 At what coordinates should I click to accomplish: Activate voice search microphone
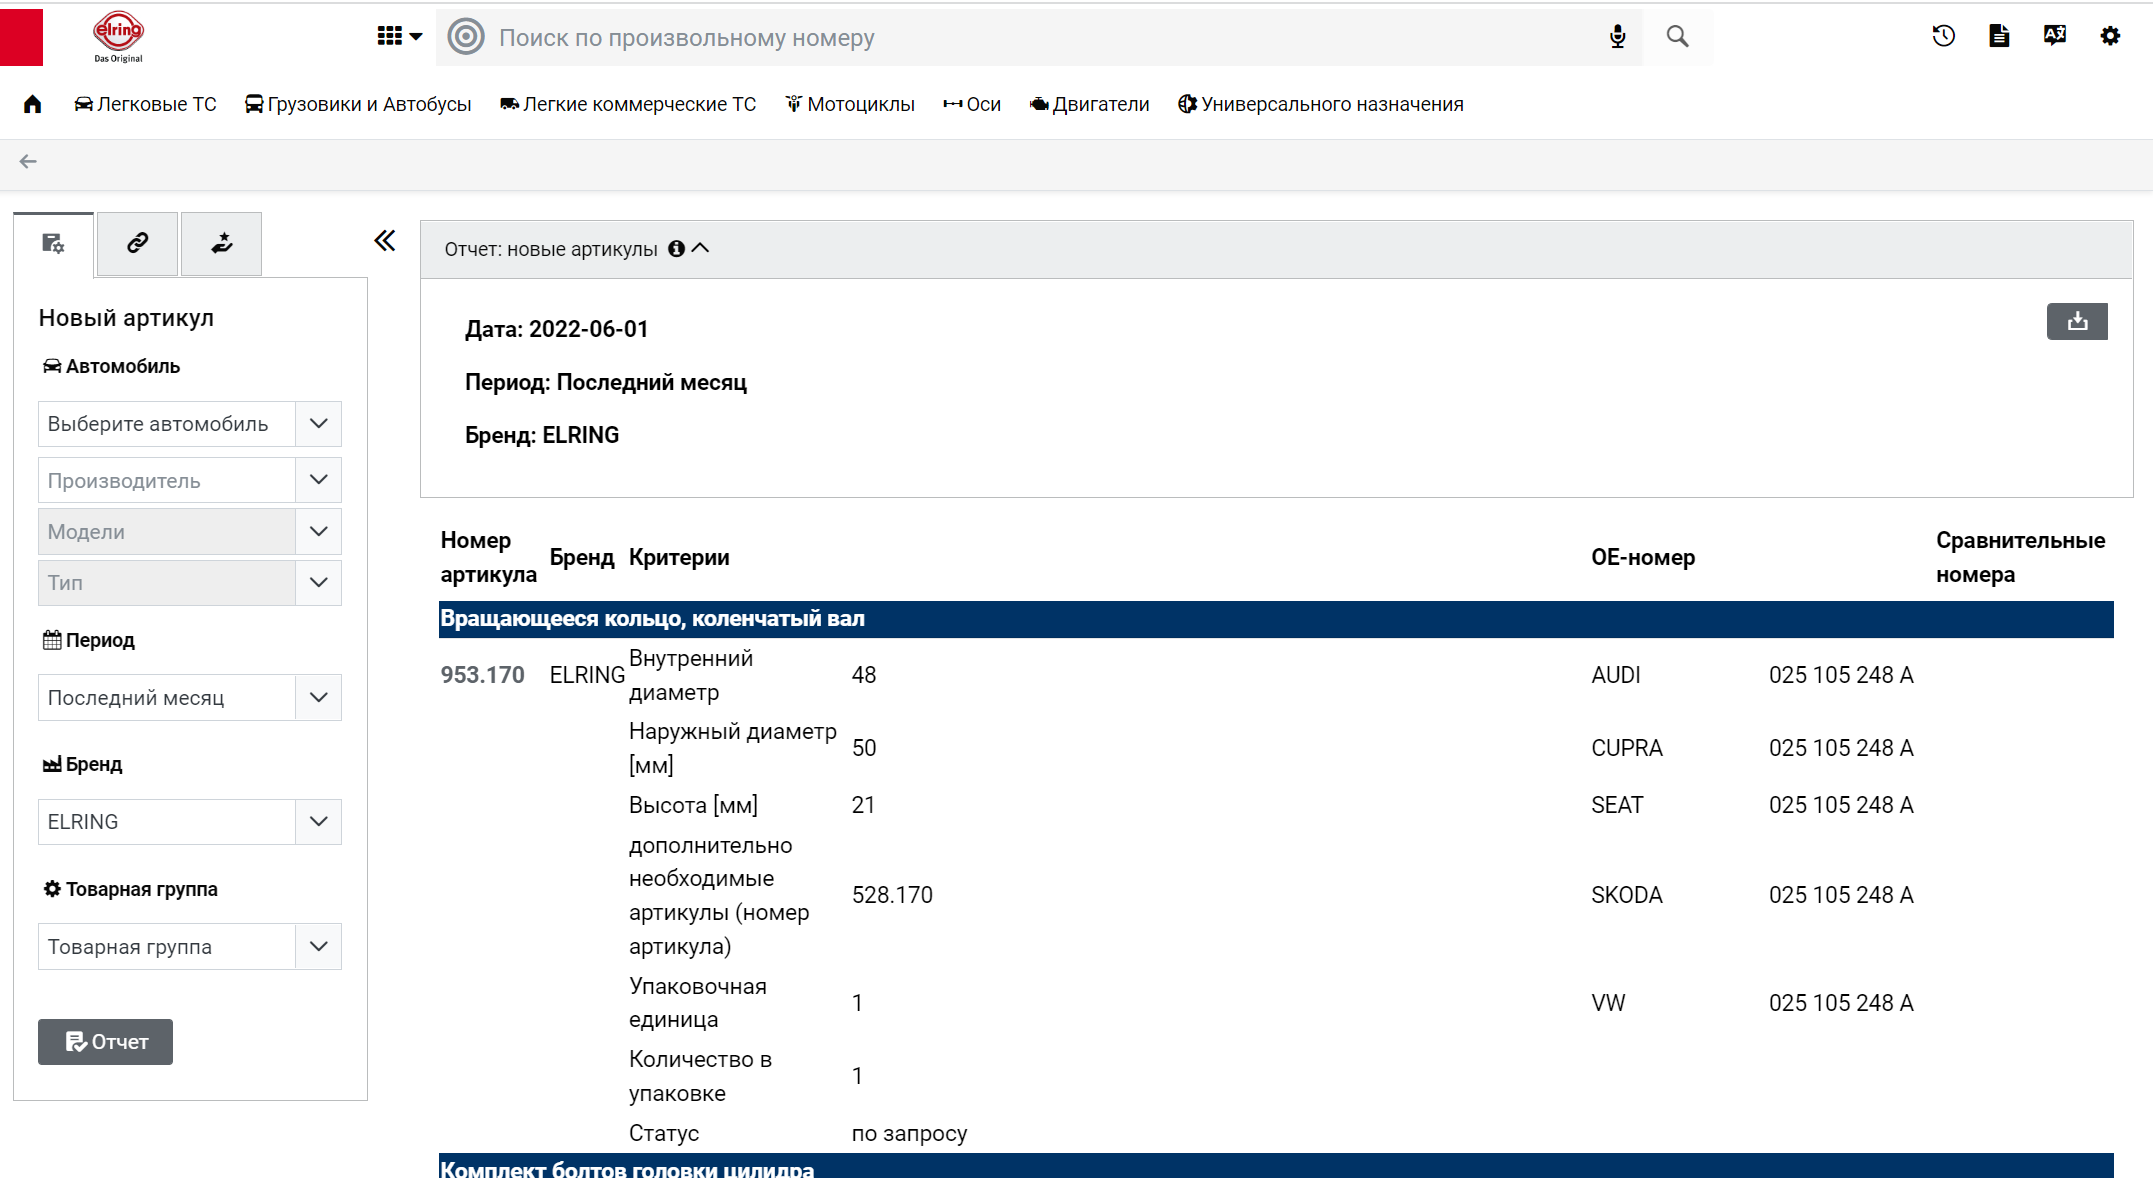[x=1617, y=37]
